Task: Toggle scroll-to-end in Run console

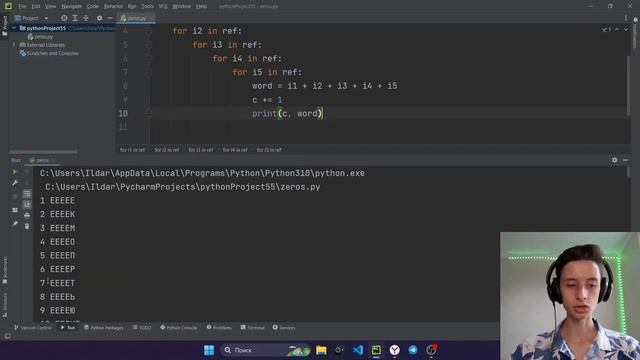Action: pos(27,204)
